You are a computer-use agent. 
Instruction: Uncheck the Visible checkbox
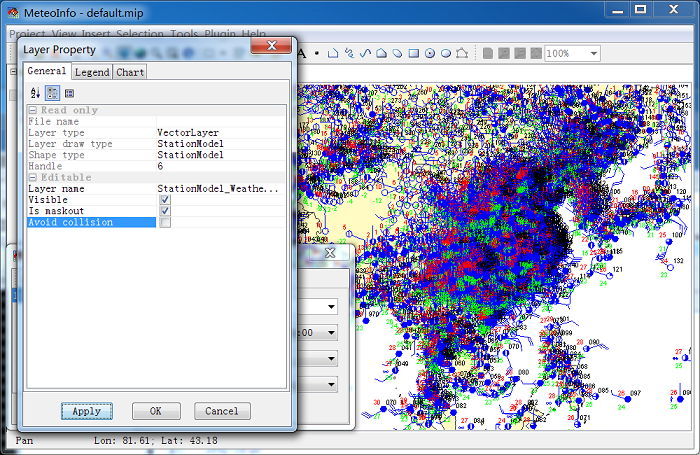[x=165, y=200]
